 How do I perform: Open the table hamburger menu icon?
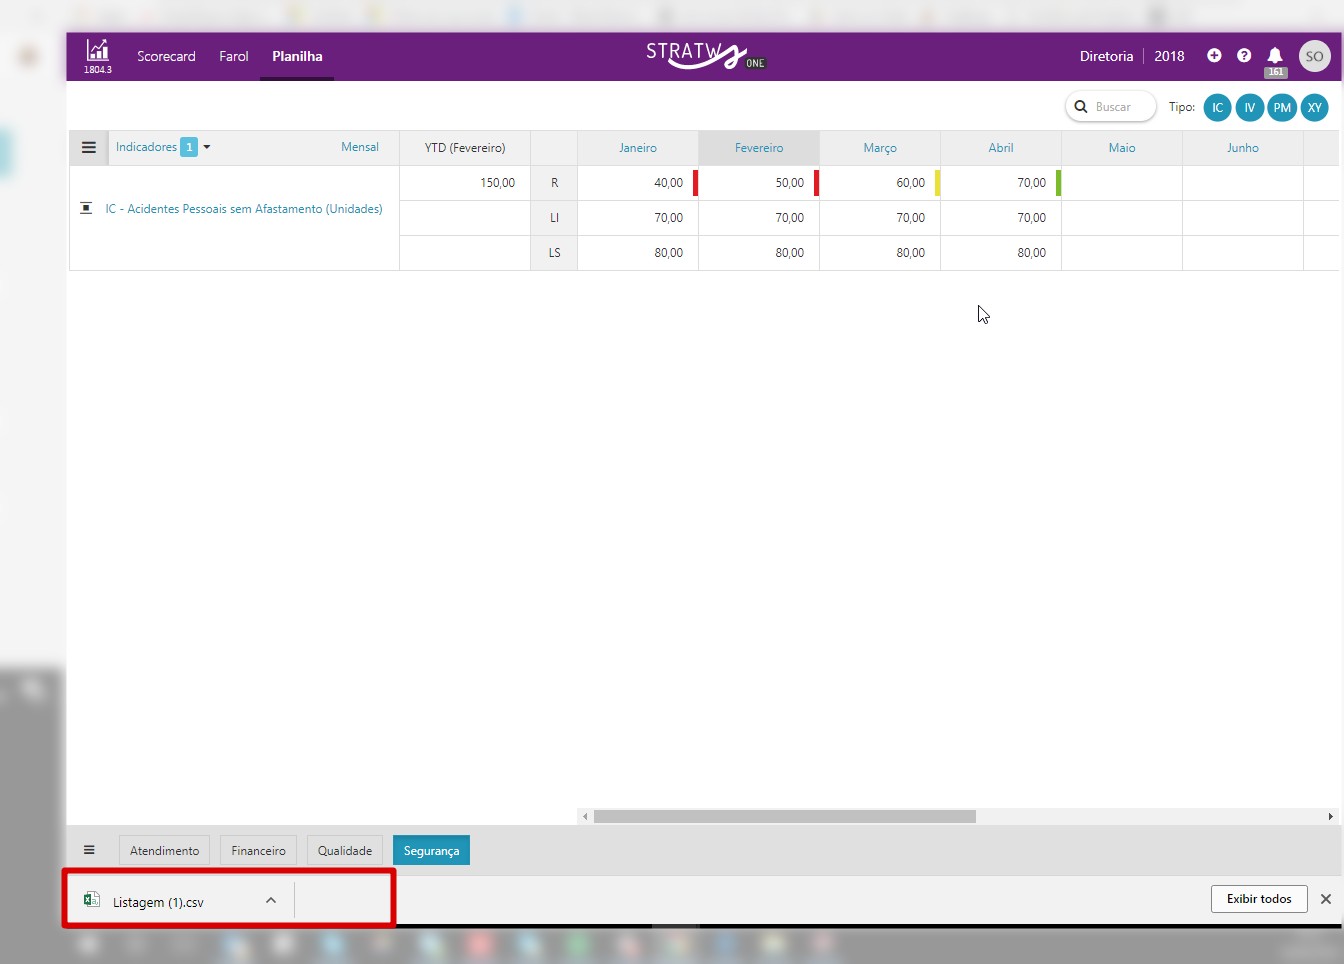point(89,148)
